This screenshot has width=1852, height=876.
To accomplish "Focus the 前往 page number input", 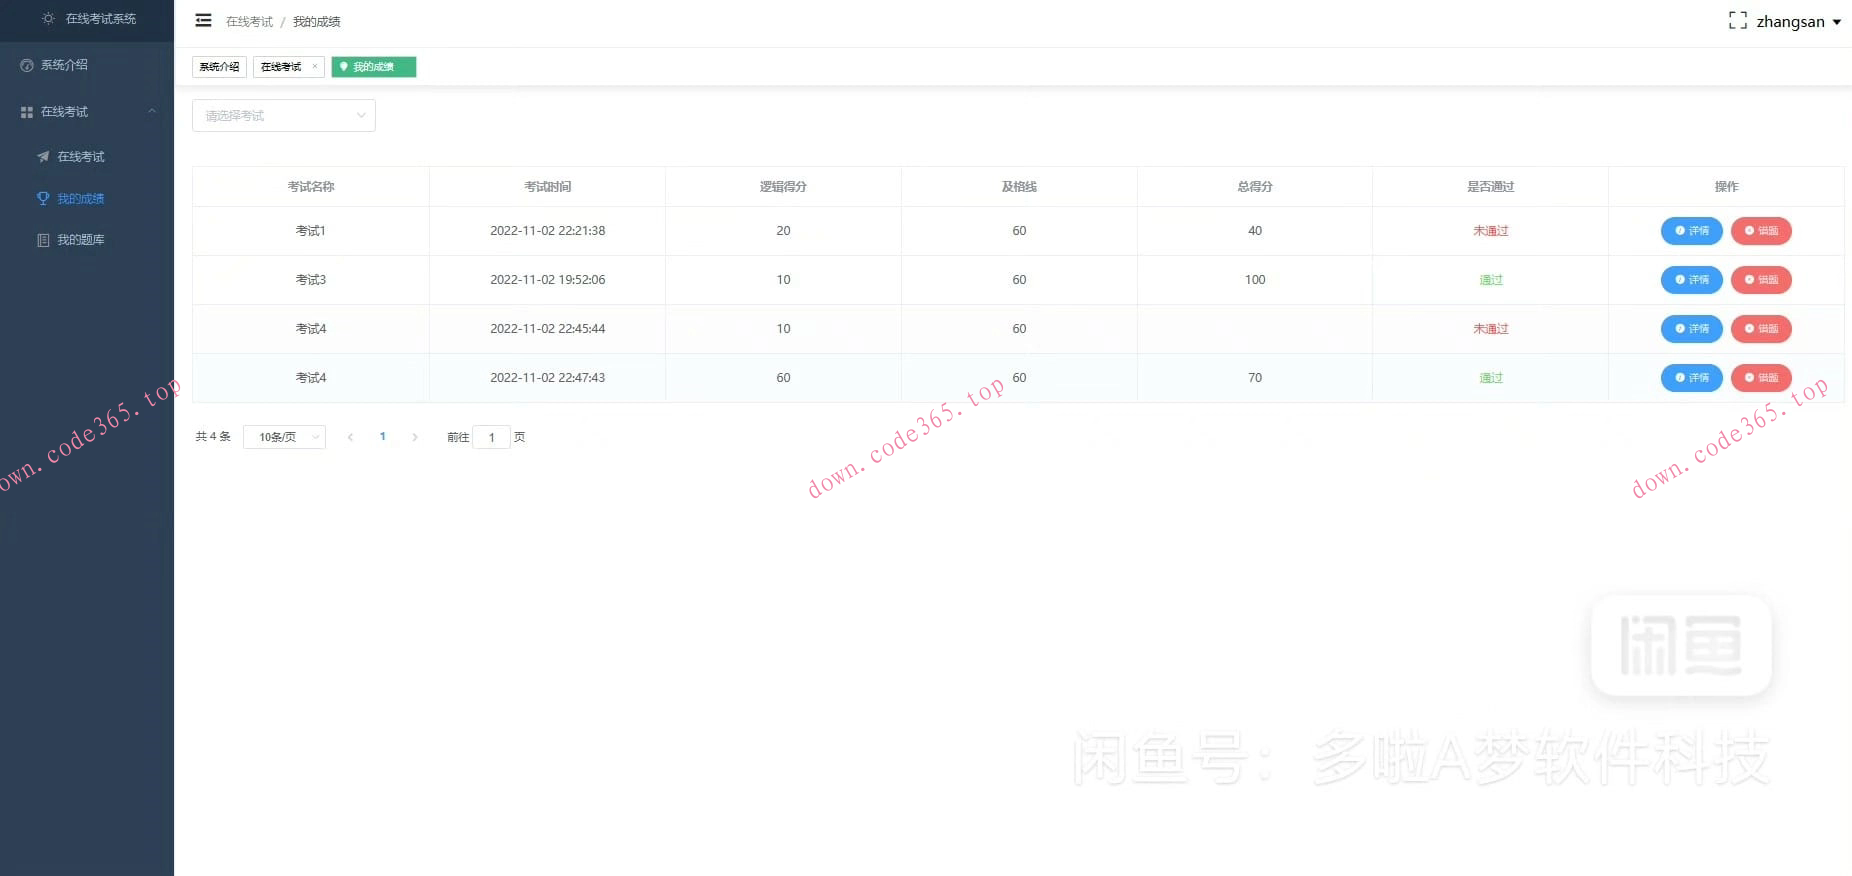I will (x=491, y=437).
